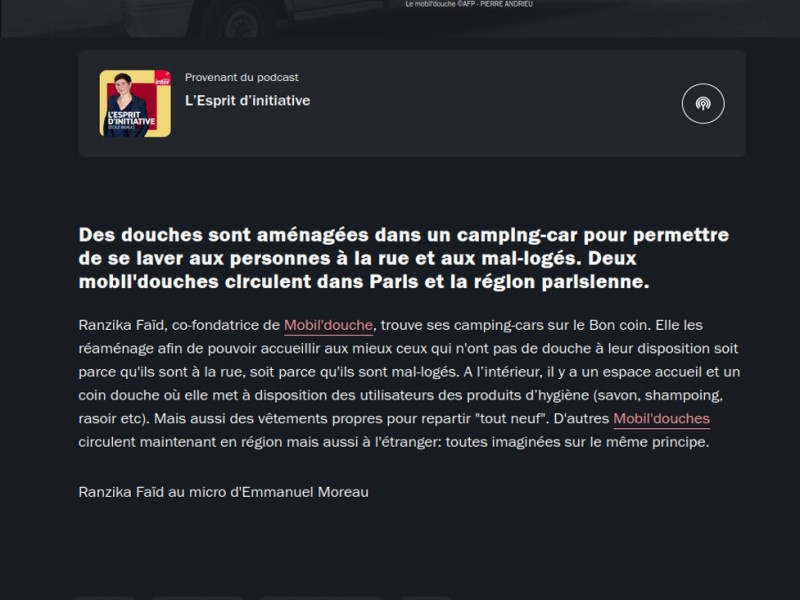800x600 pixels.
Task: Click the bold headline about douches aménagées
Action: (404, 258)
